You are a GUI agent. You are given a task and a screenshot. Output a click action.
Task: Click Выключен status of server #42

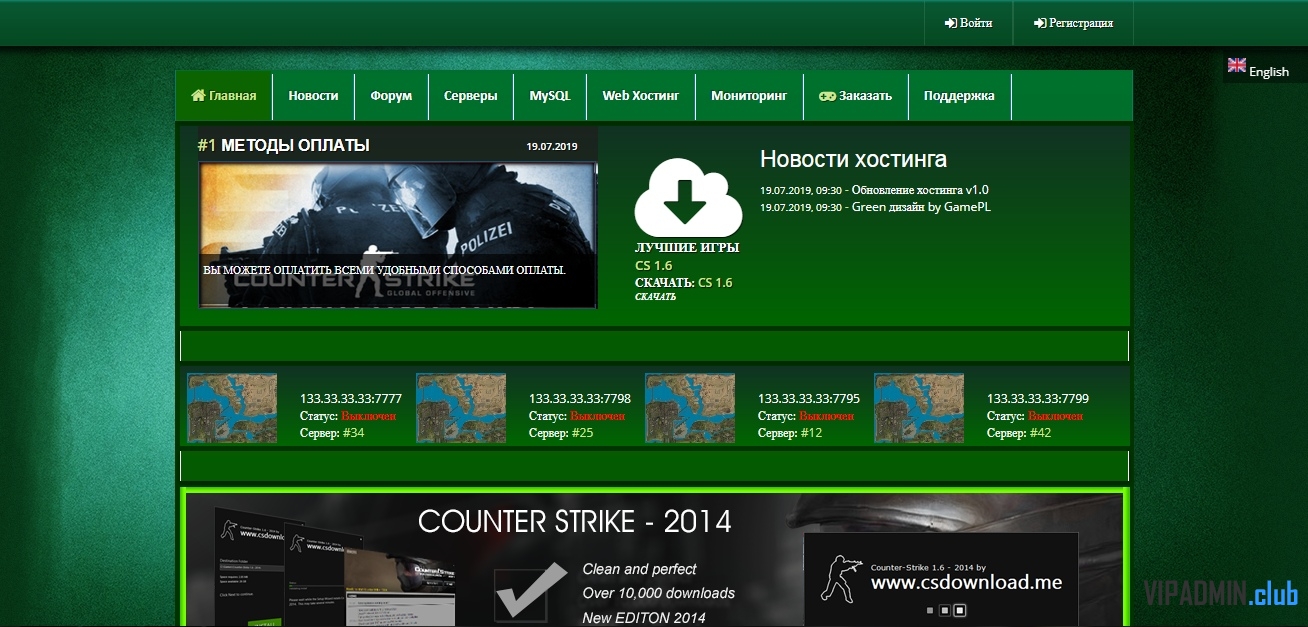click(1056, 416)
